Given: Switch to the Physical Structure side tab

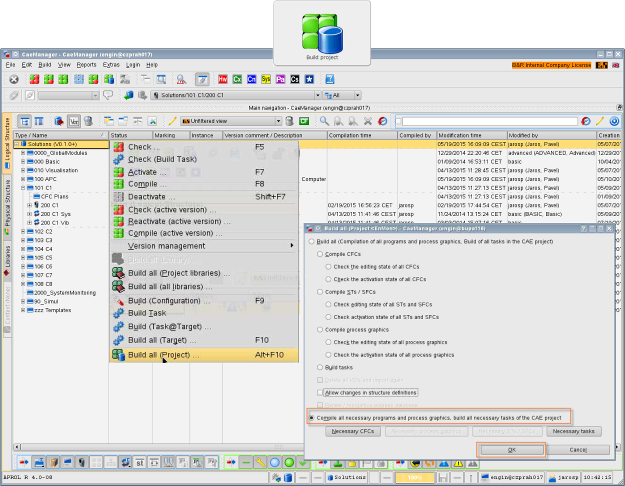Looking at the screenshot, I should [x=7, y=207].
